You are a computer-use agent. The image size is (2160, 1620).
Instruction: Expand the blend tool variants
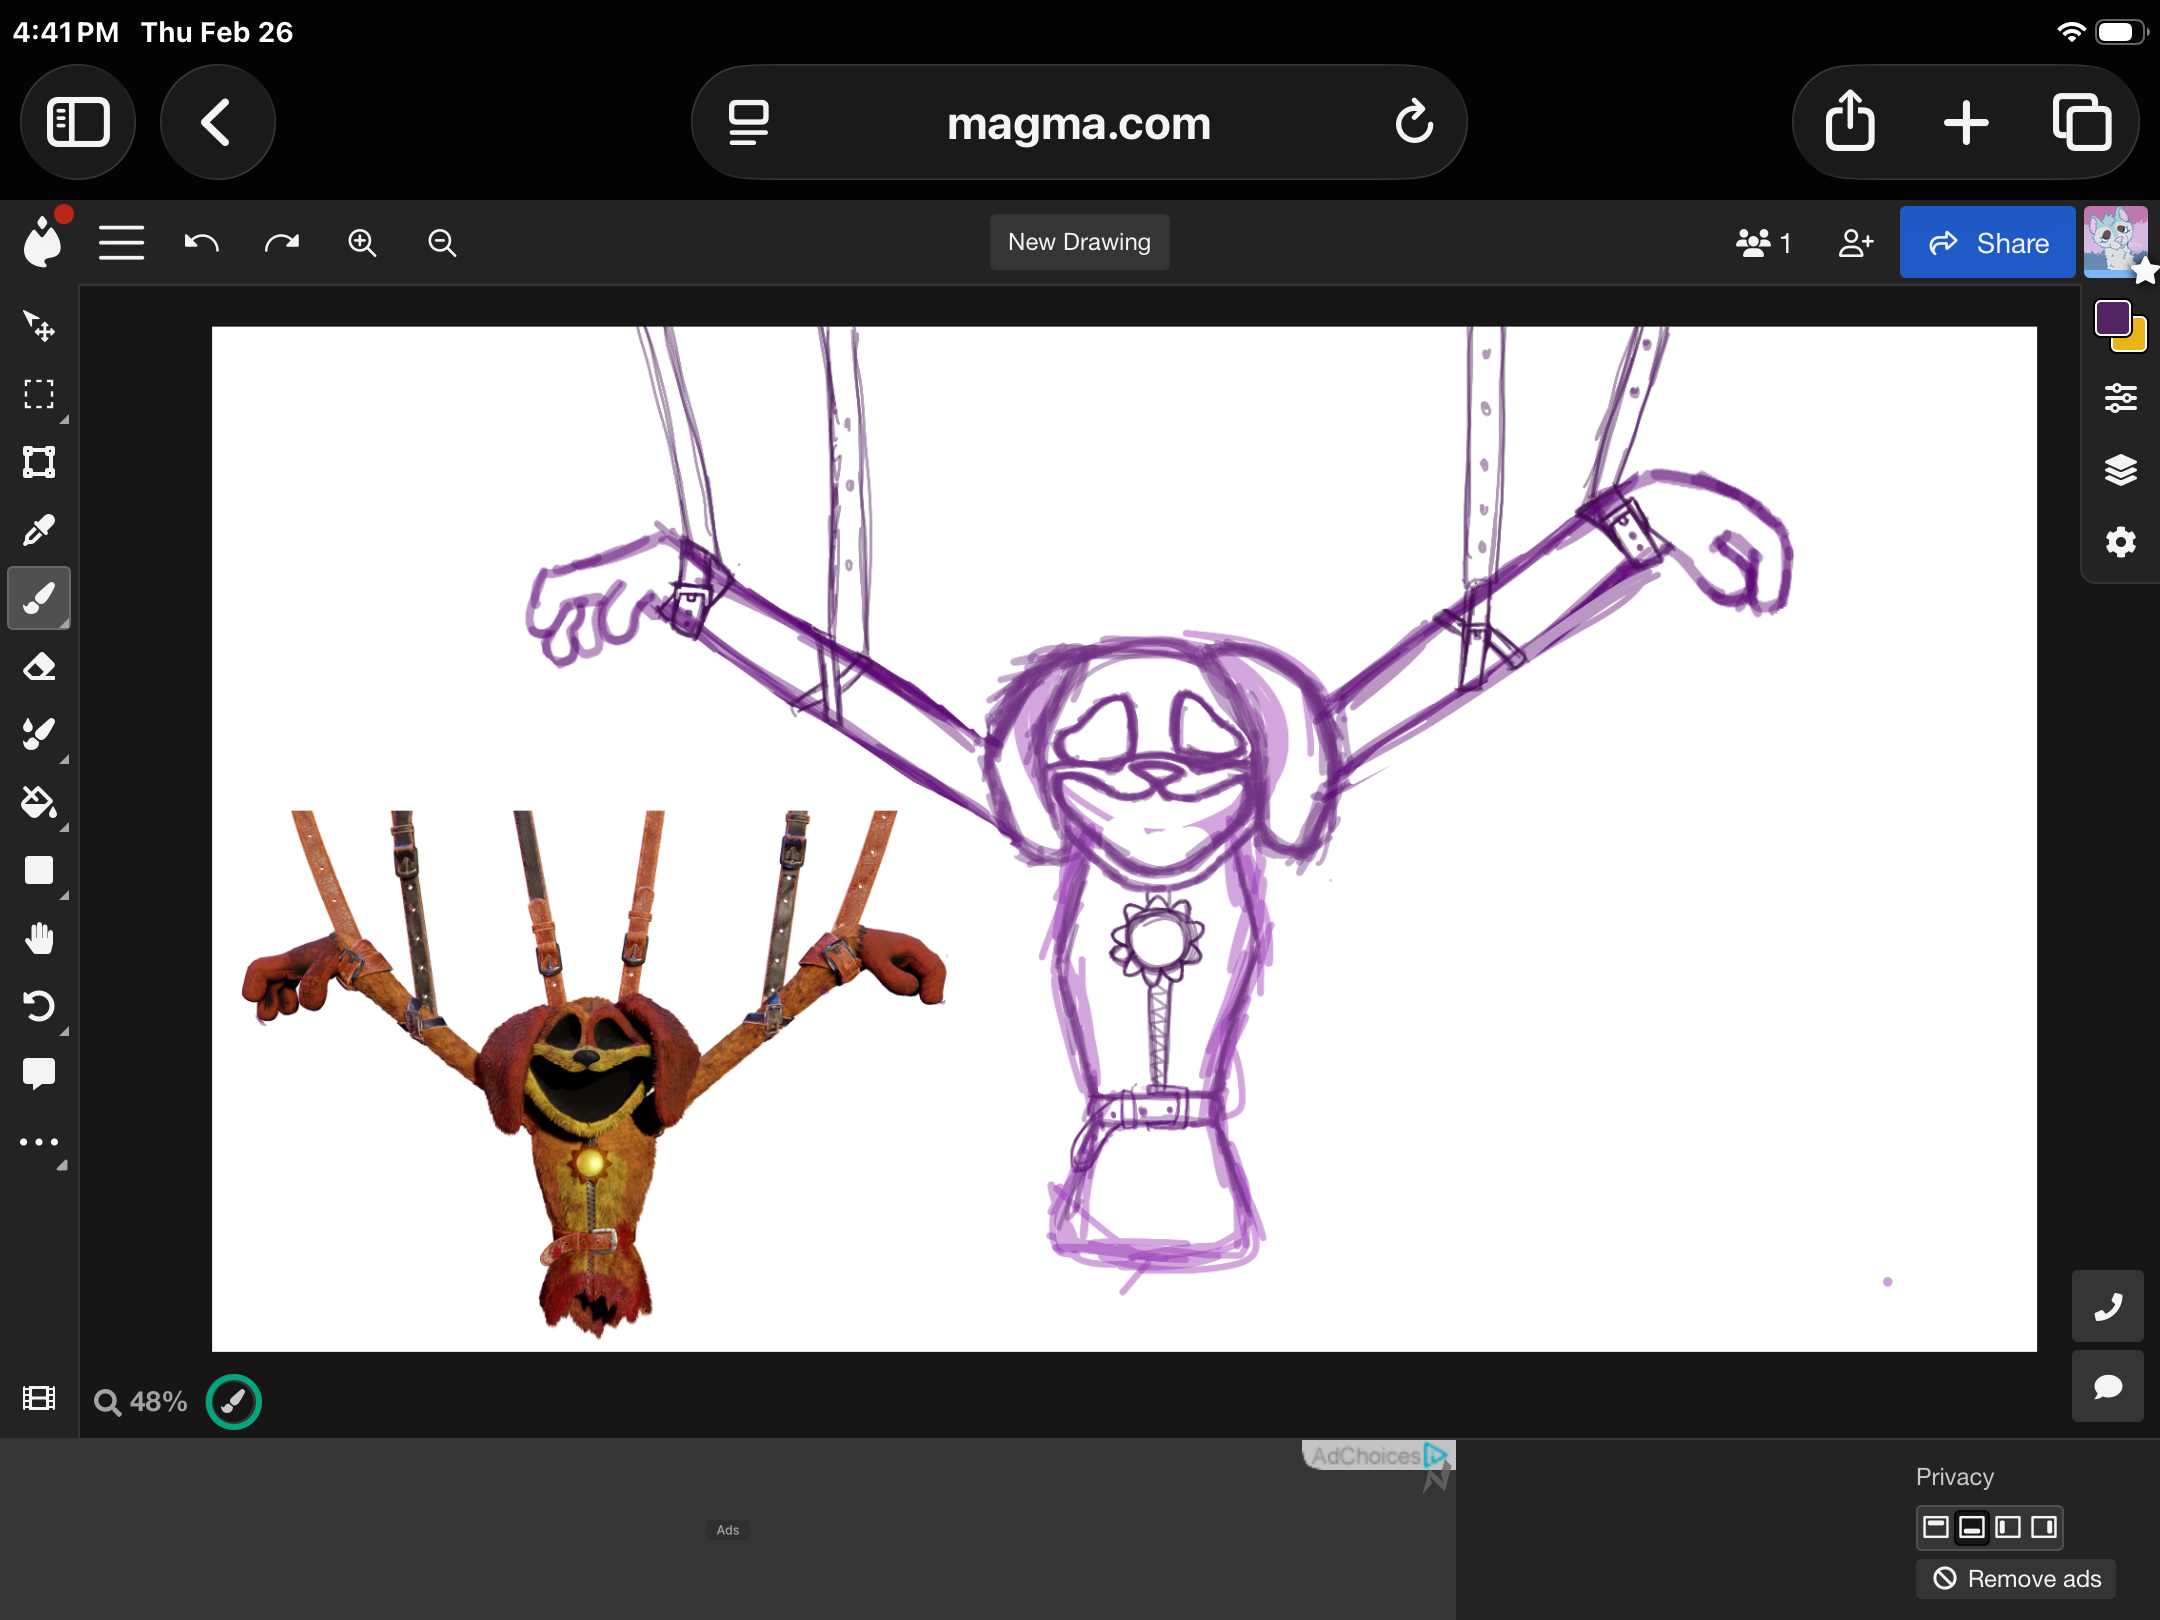tap(64, 760)
